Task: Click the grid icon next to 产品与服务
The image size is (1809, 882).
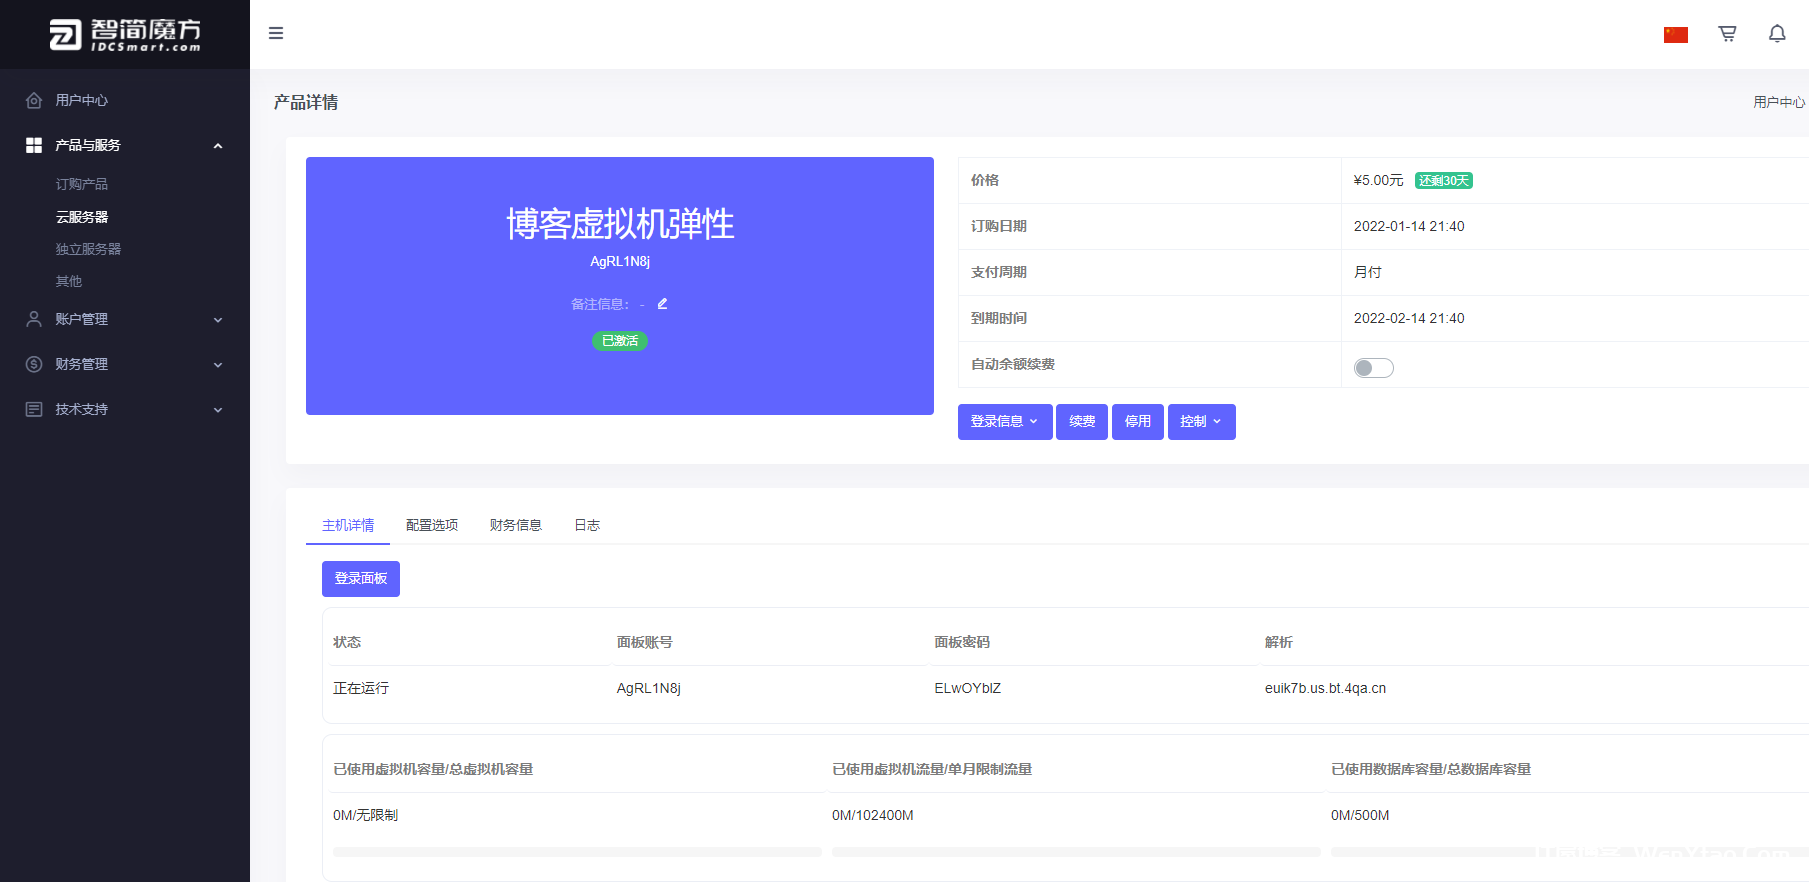Action: click(34, 145)
